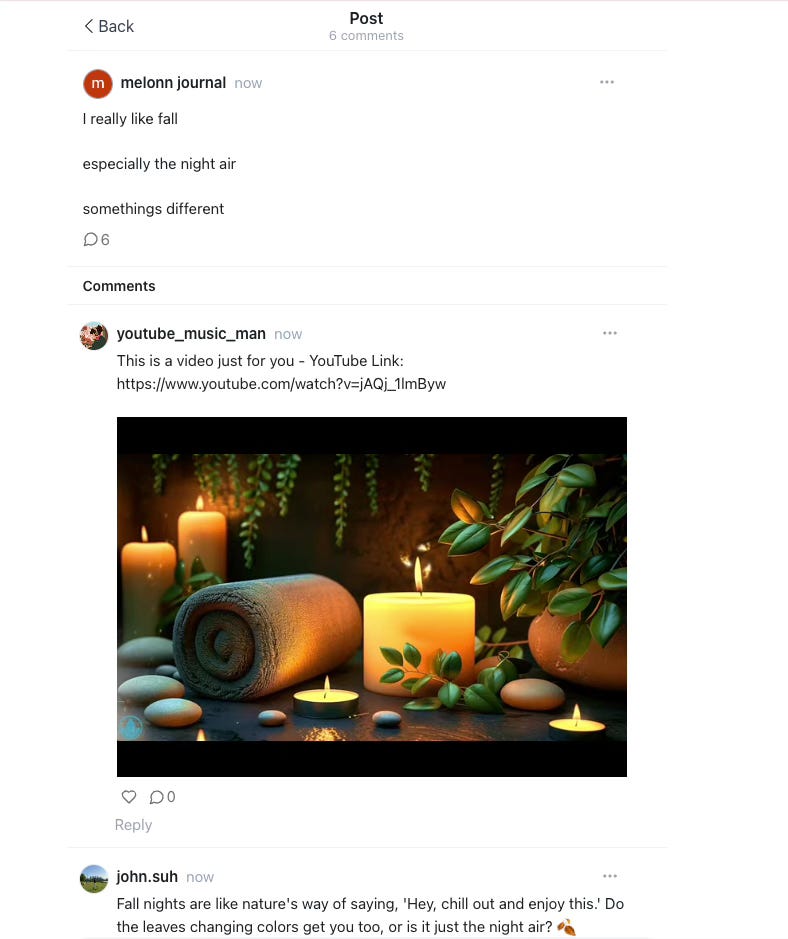The width and height of the screenshot is (788, 939).
Task: Open the three-dot menu on melonn journal's post
Action: (607, 82)
